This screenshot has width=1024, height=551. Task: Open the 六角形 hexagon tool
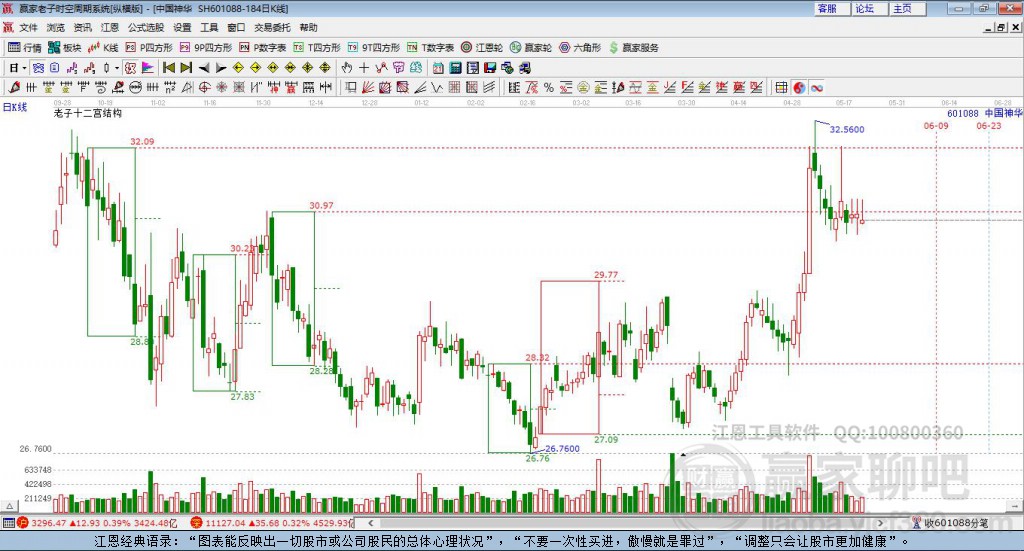[580, 48]
